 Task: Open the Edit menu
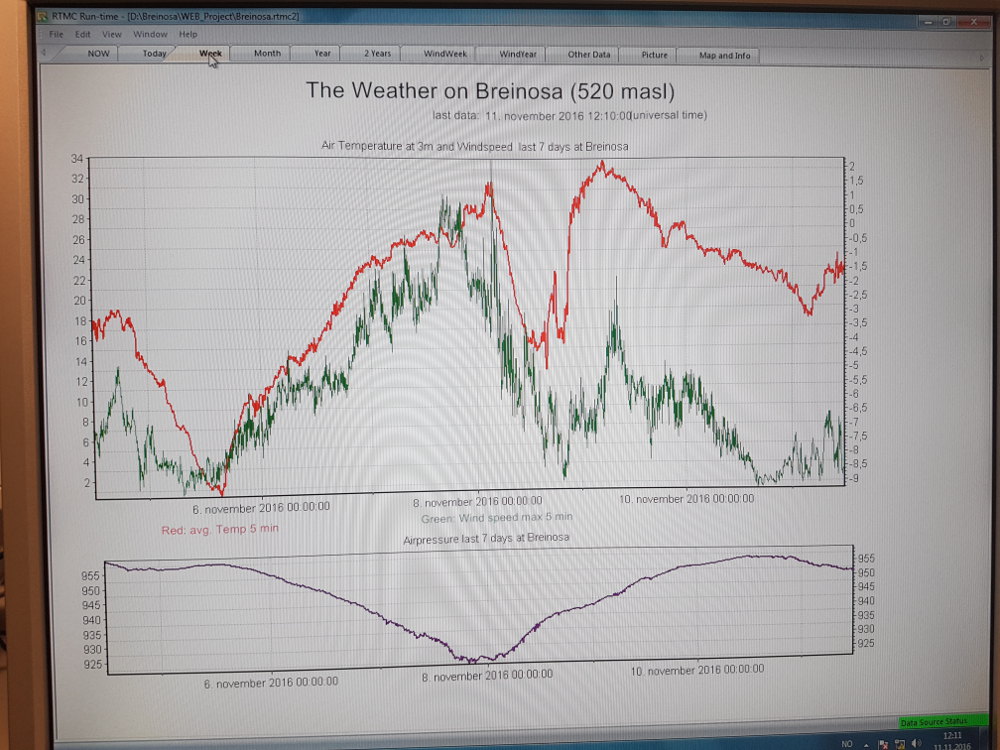[82, 34]
